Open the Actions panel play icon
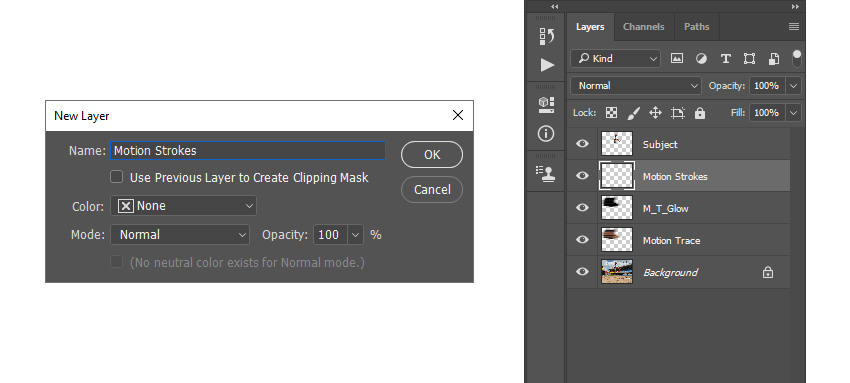850x383 pixels. click(x=547, y=65)
